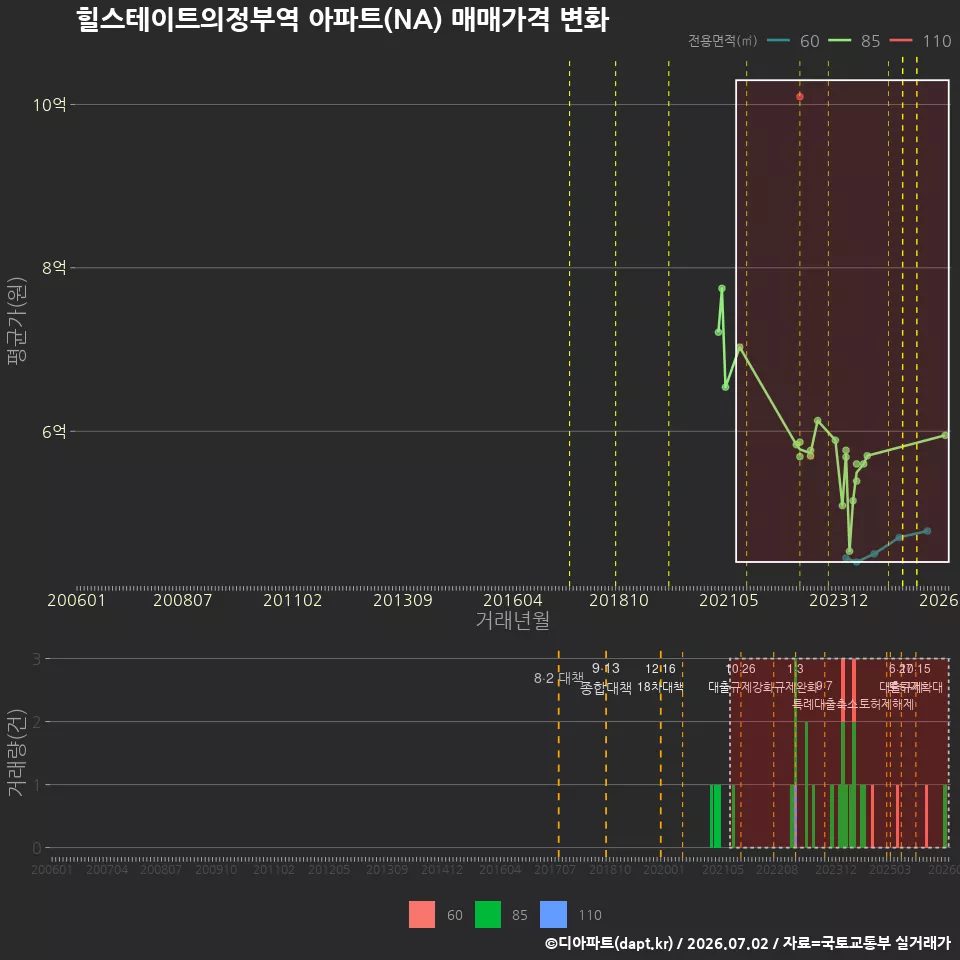This screenshot has height=960, width=960.
Task: Click the 1·3 annotation label
Action: [795, 669]
